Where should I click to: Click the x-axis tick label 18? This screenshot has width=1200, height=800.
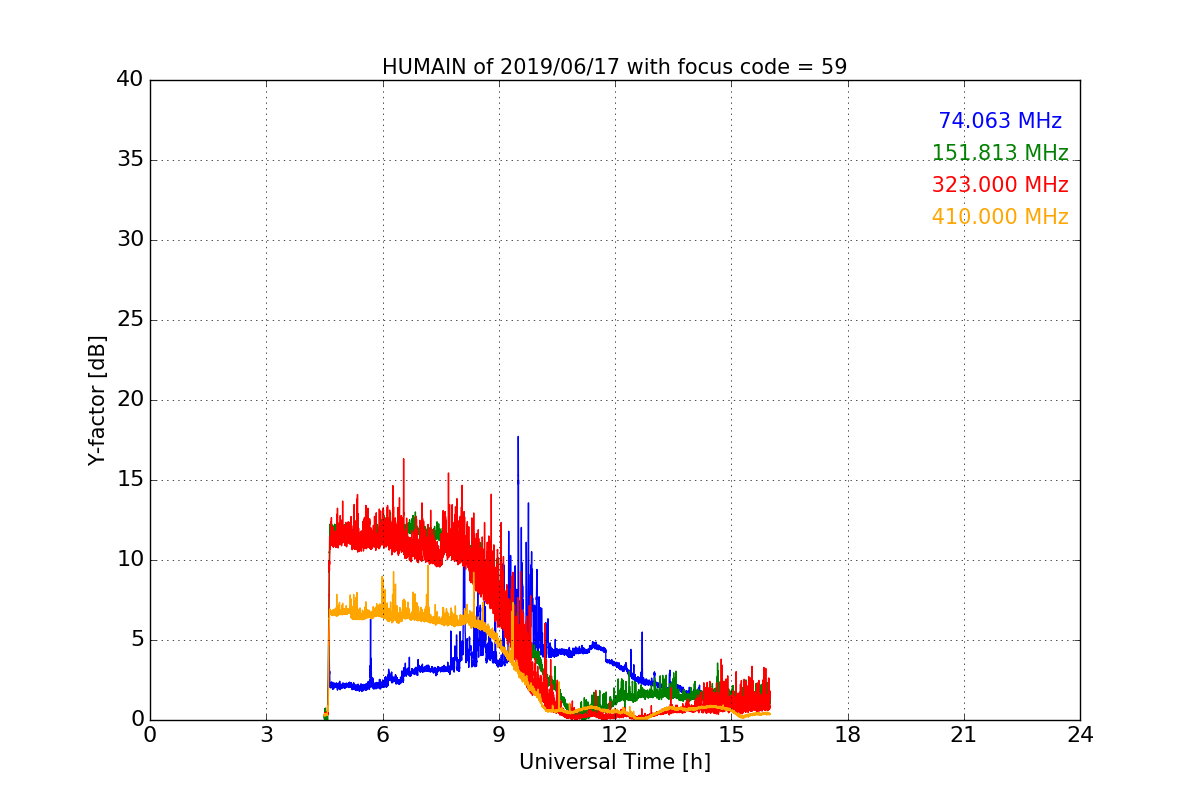click(848, 735)
